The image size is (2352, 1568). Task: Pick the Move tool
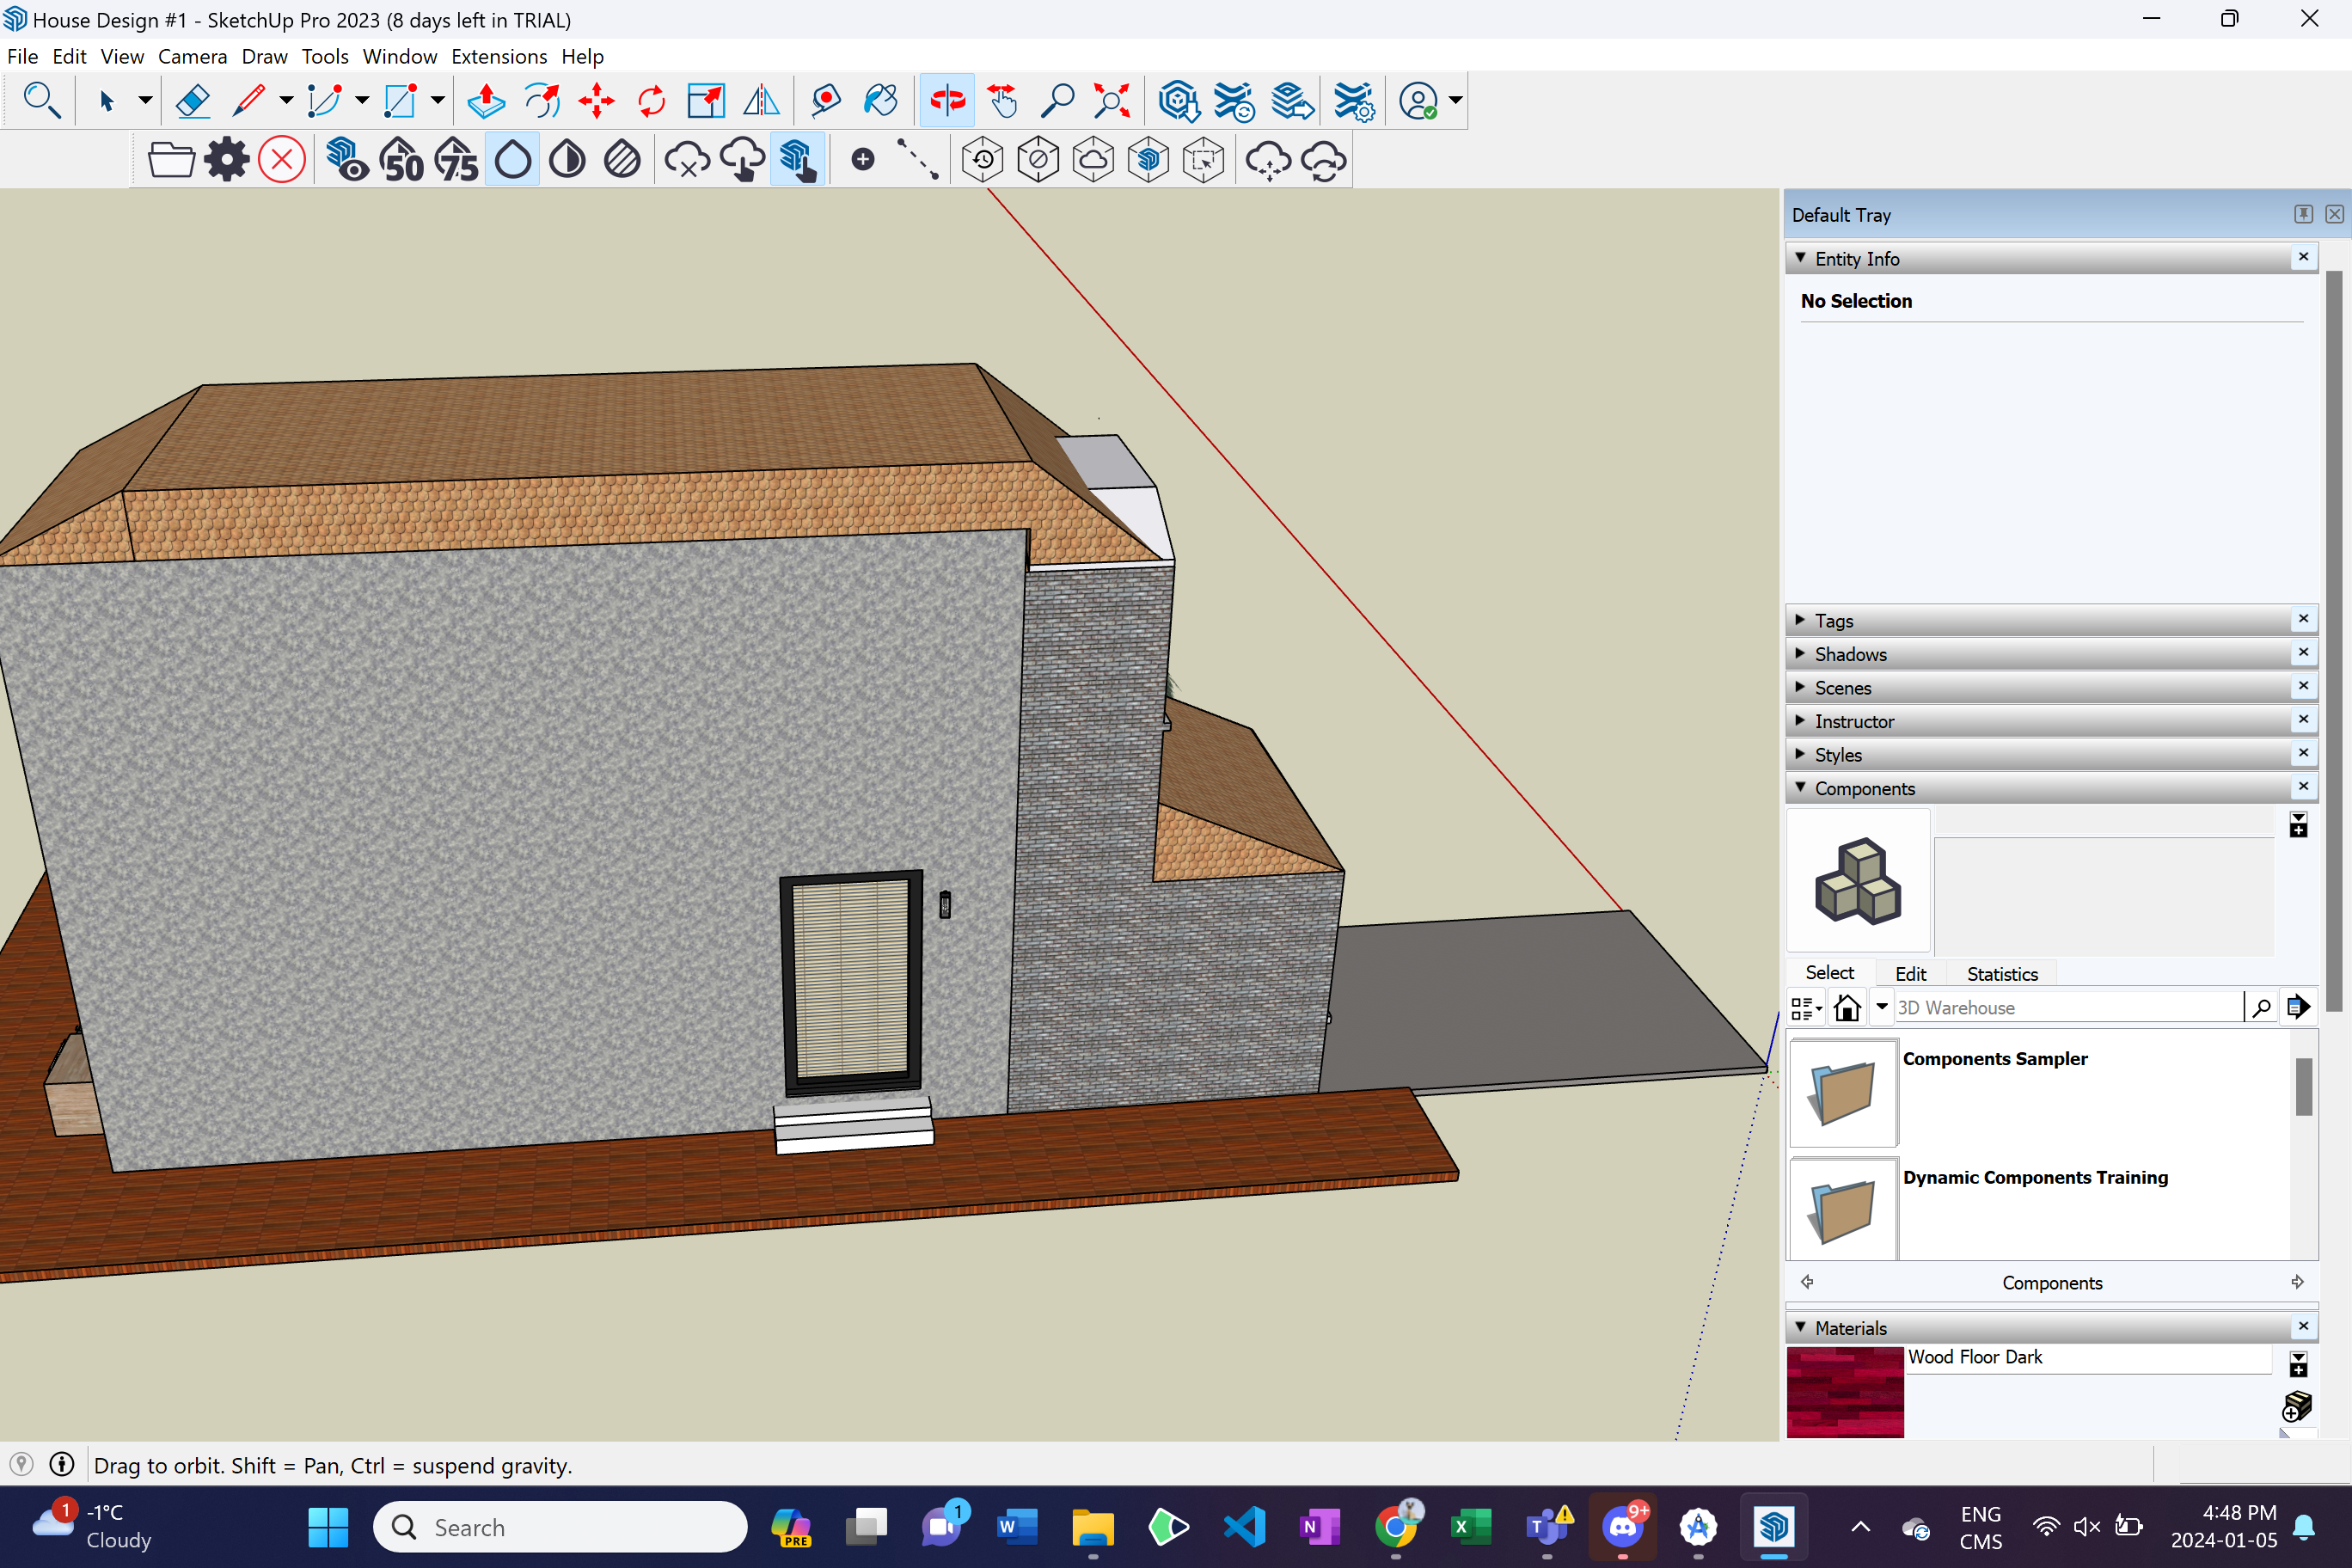point(596,101)
